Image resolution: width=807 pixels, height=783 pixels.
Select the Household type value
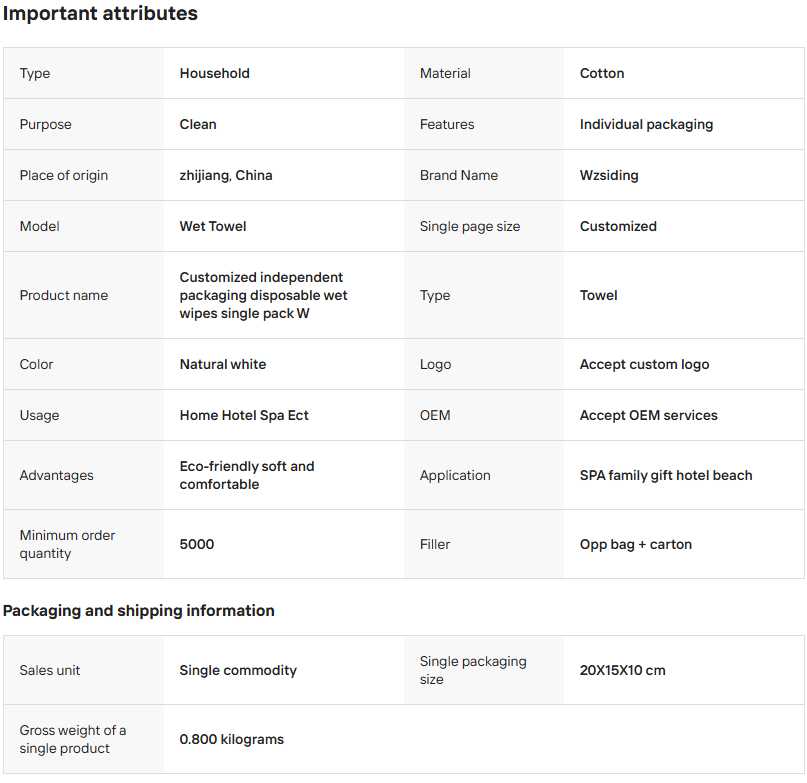(215, 73)
